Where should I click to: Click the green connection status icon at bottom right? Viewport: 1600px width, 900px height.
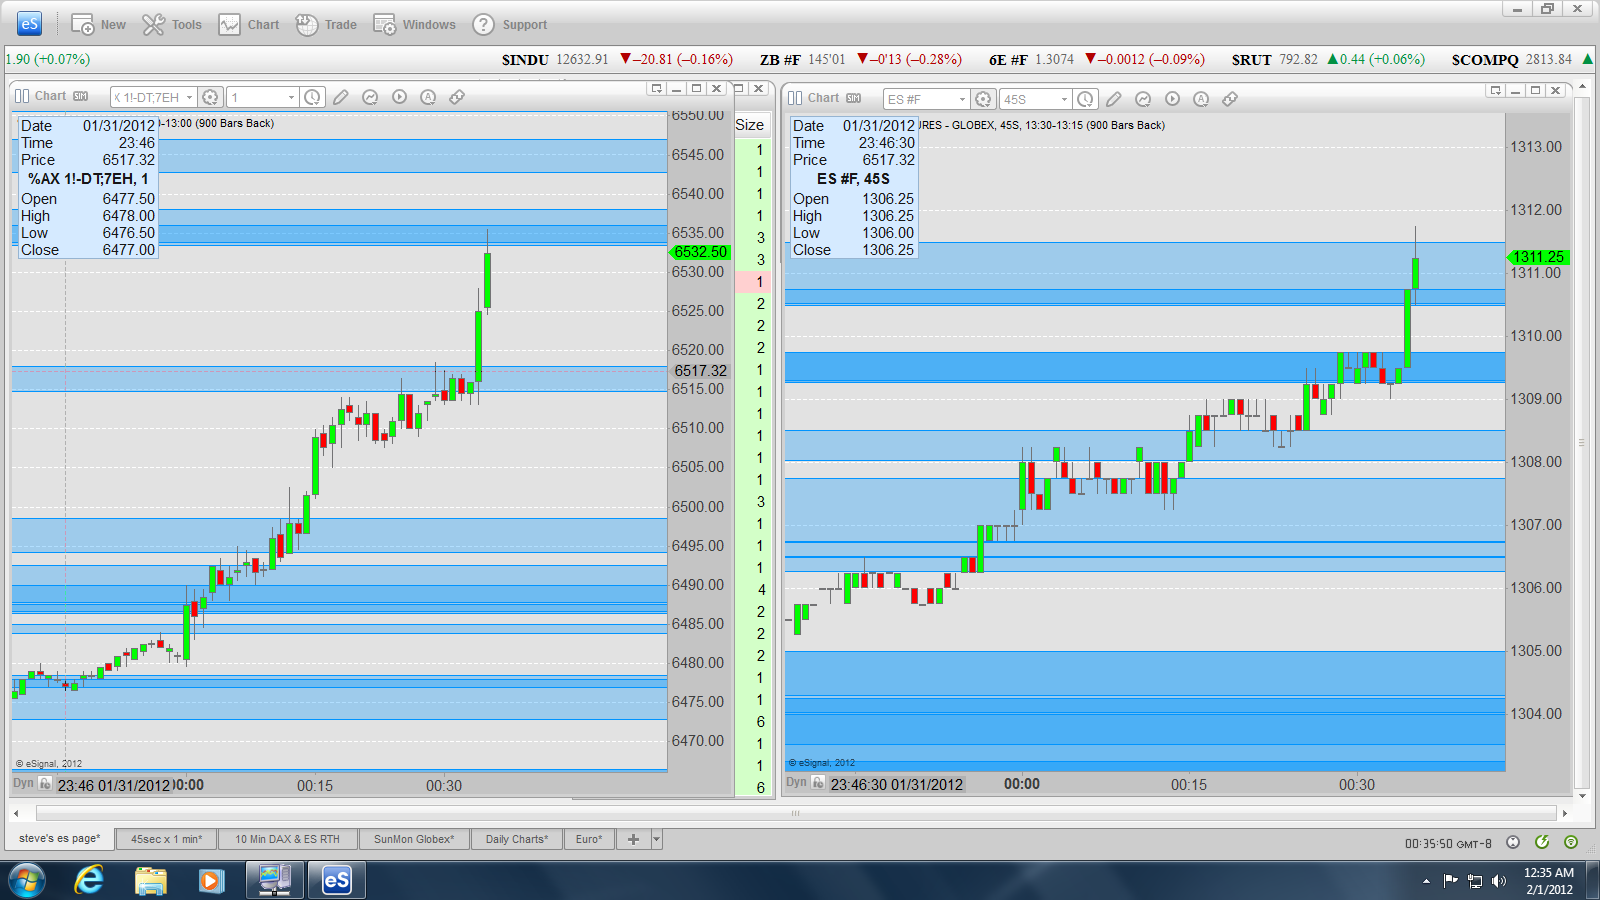tap(1571, 843)
